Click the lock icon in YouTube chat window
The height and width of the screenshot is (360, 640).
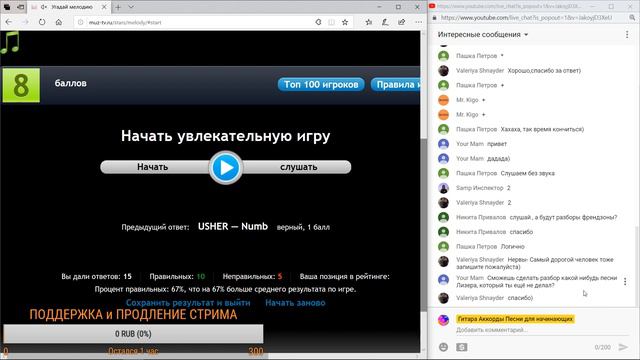(x=434, y=18)
